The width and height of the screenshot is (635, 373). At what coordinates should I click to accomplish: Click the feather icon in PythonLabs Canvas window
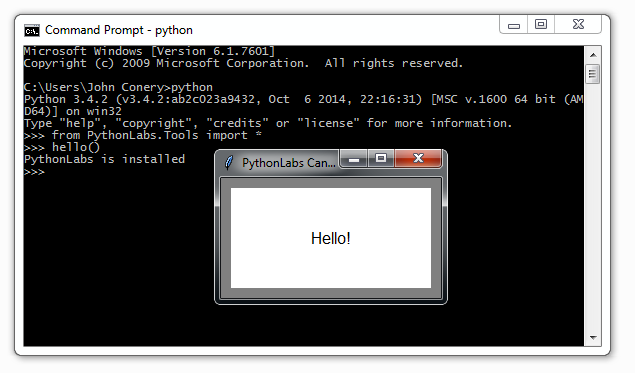pos(229,163)
